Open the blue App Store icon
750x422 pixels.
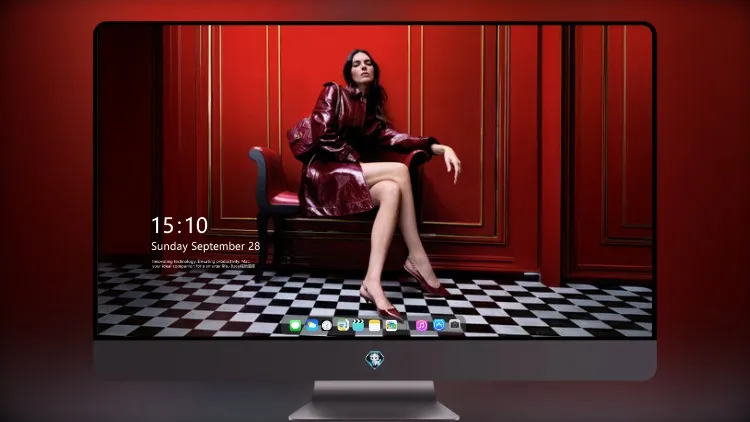[x=438, y=325]
